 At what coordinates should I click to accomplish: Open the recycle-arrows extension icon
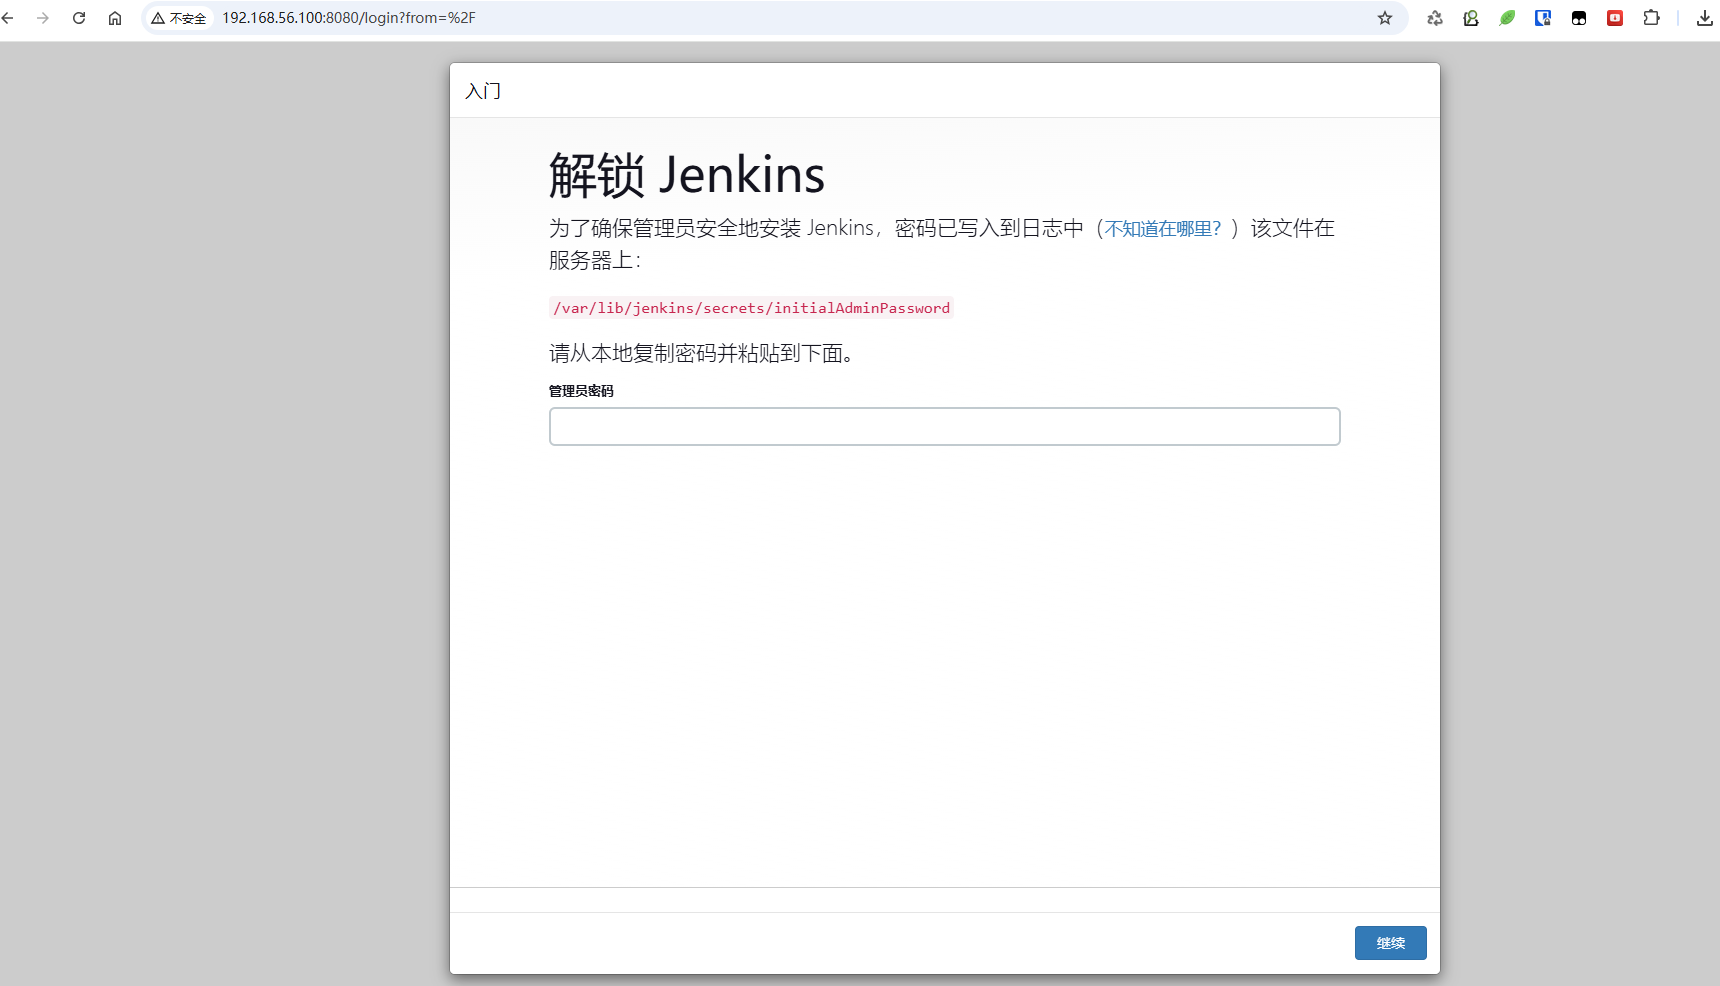[x=1435, y=18]
